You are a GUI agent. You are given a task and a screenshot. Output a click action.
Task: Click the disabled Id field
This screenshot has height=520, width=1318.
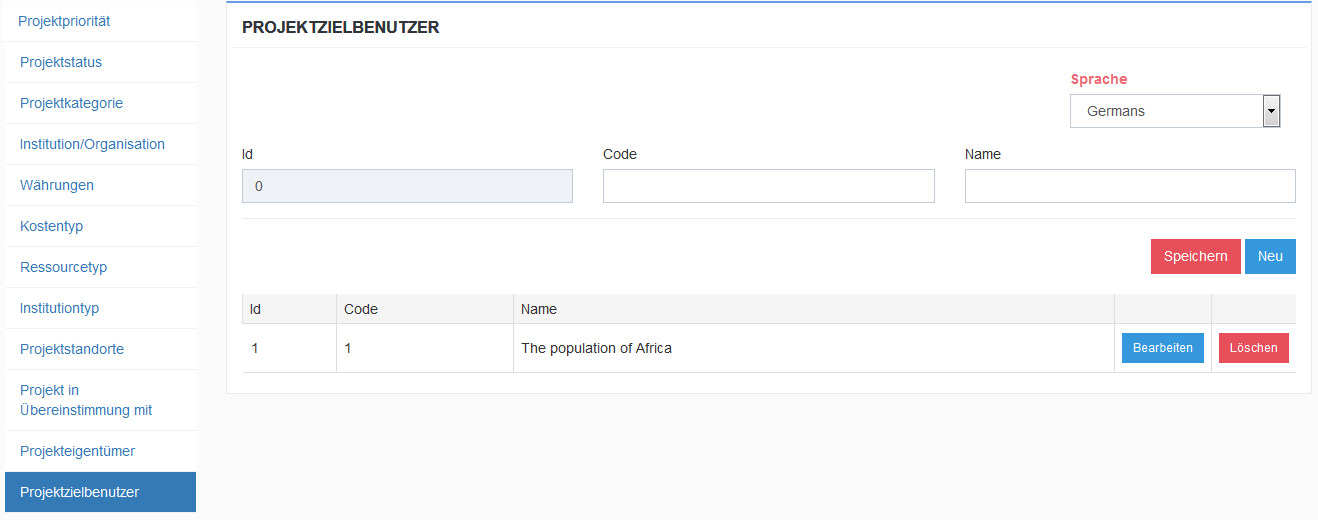click(x=407, y=186)
